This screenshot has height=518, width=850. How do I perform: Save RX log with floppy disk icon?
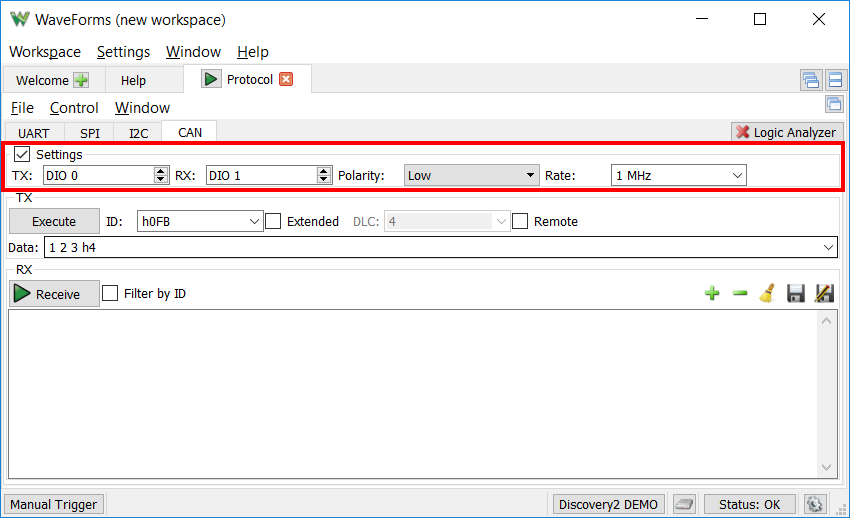coord(796,294)
